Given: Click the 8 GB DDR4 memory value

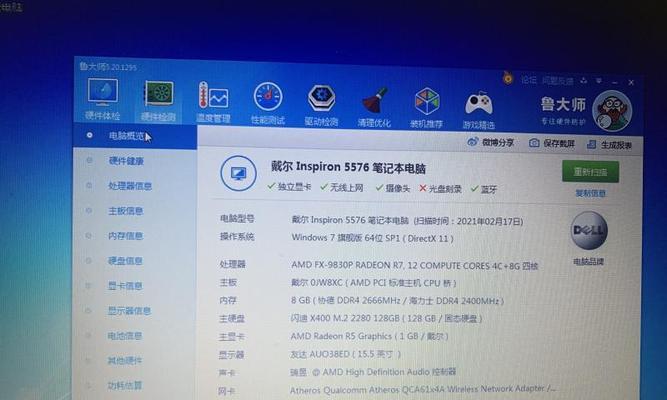Looking at the screenshot, I should click(397, 301).
